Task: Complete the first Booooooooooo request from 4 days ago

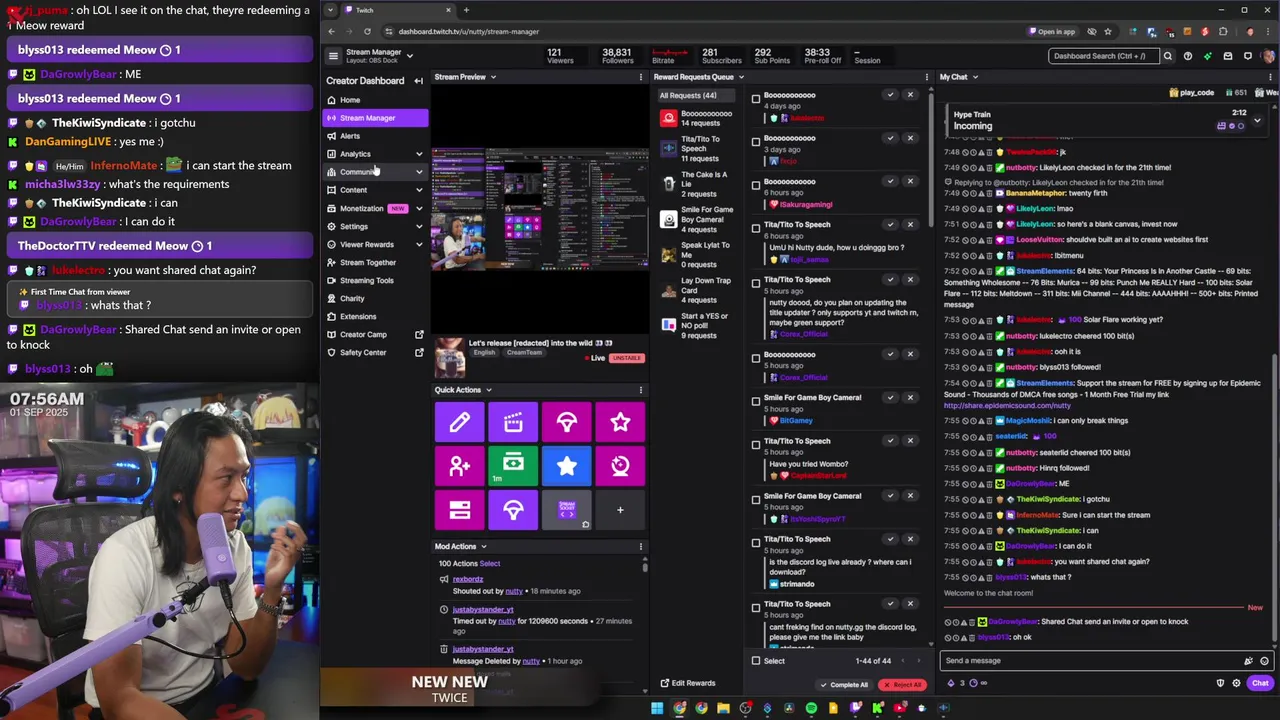Action: point(890,95)
